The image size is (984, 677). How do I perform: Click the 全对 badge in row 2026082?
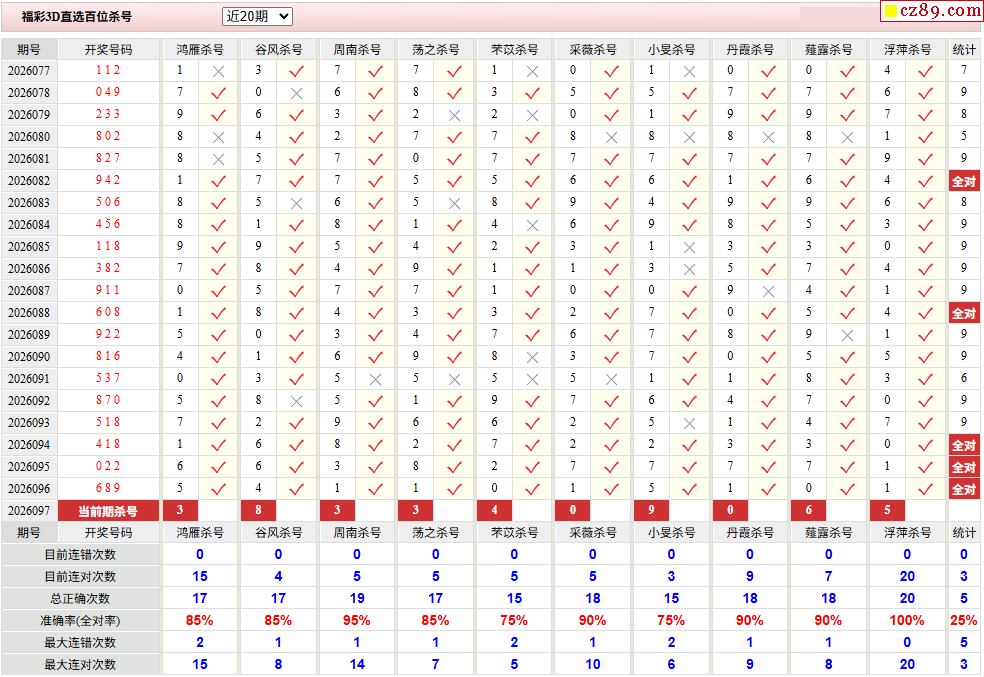[964, 181]
